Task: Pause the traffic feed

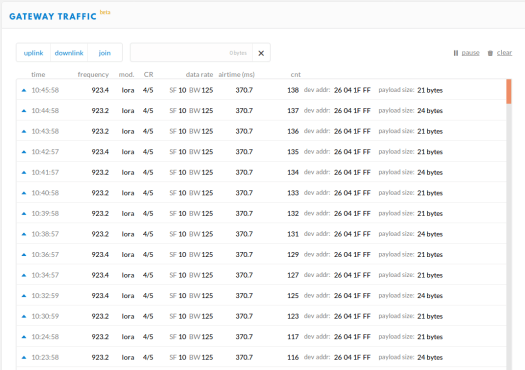Action: [470, 53]
